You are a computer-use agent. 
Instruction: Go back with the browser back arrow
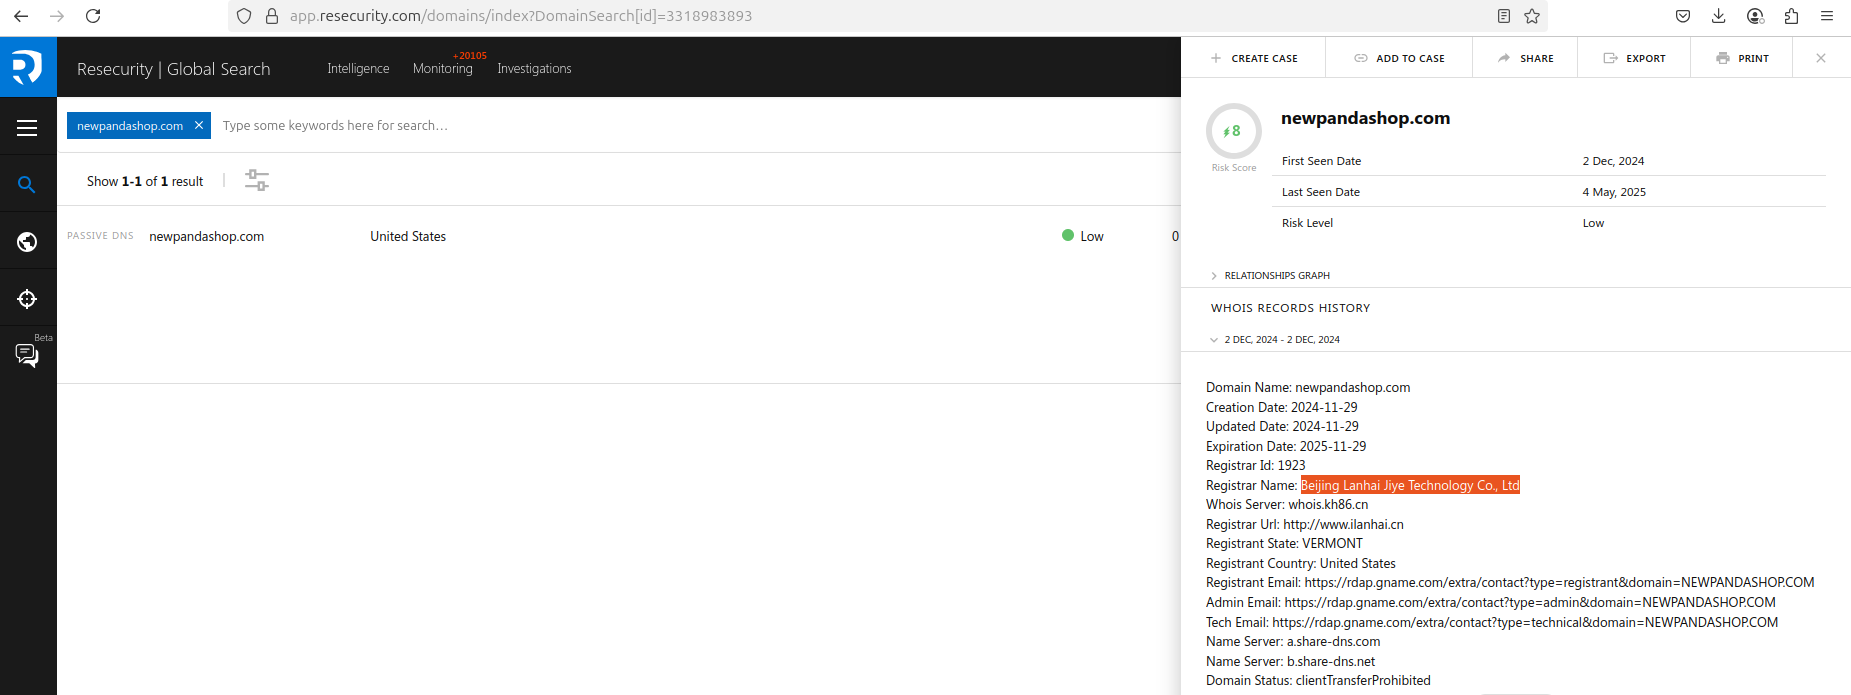click(x=21, y=16)
